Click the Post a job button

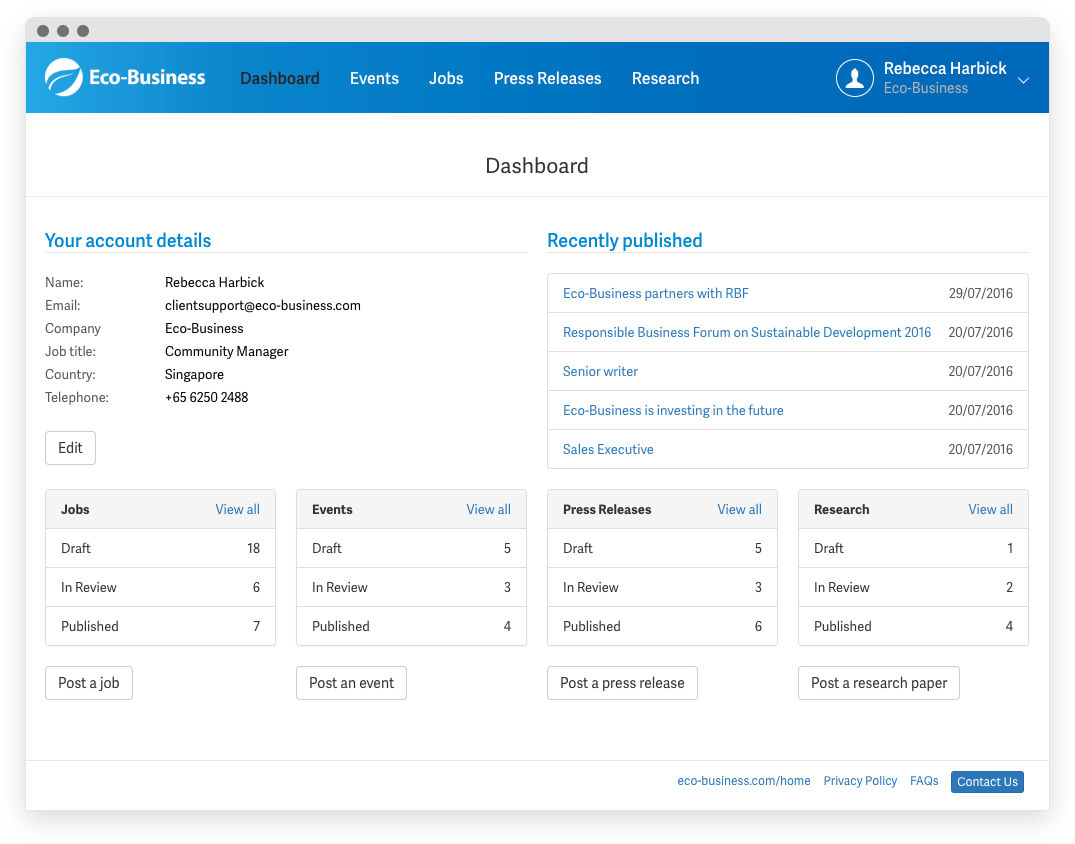(x=89, y=683)
